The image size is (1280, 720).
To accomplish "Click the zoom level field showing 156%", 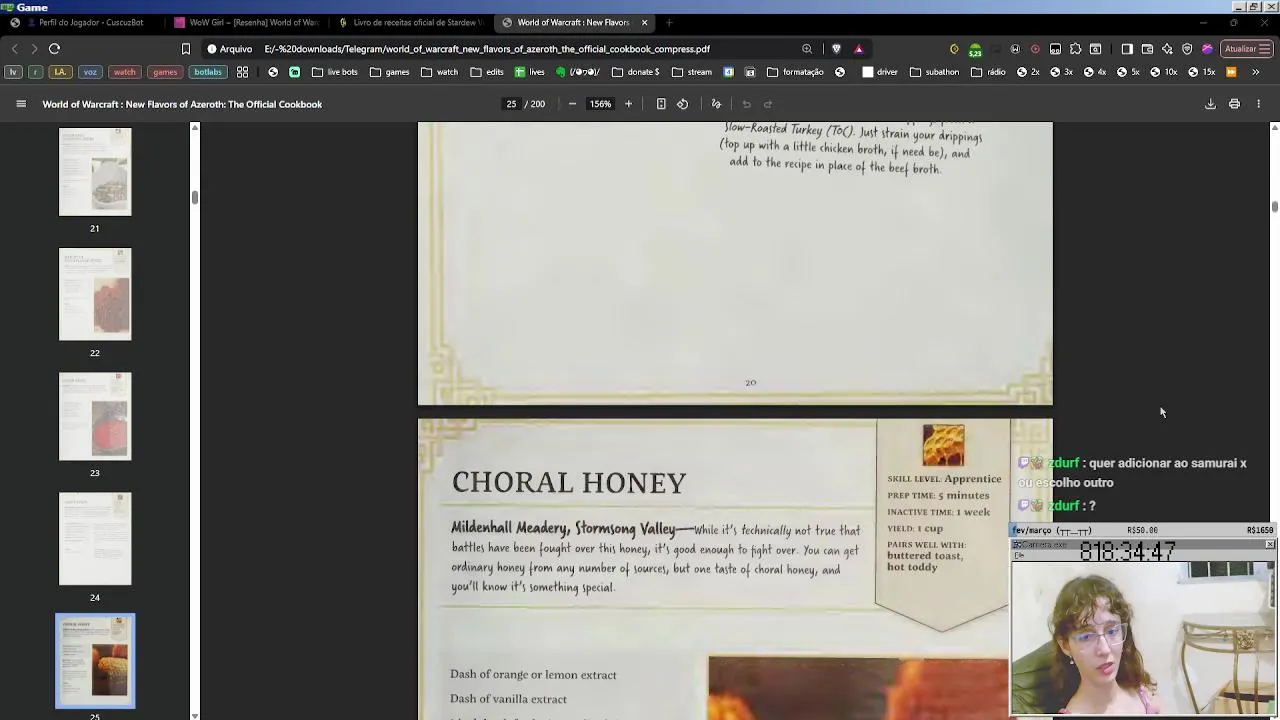I will tap(600, 104).
